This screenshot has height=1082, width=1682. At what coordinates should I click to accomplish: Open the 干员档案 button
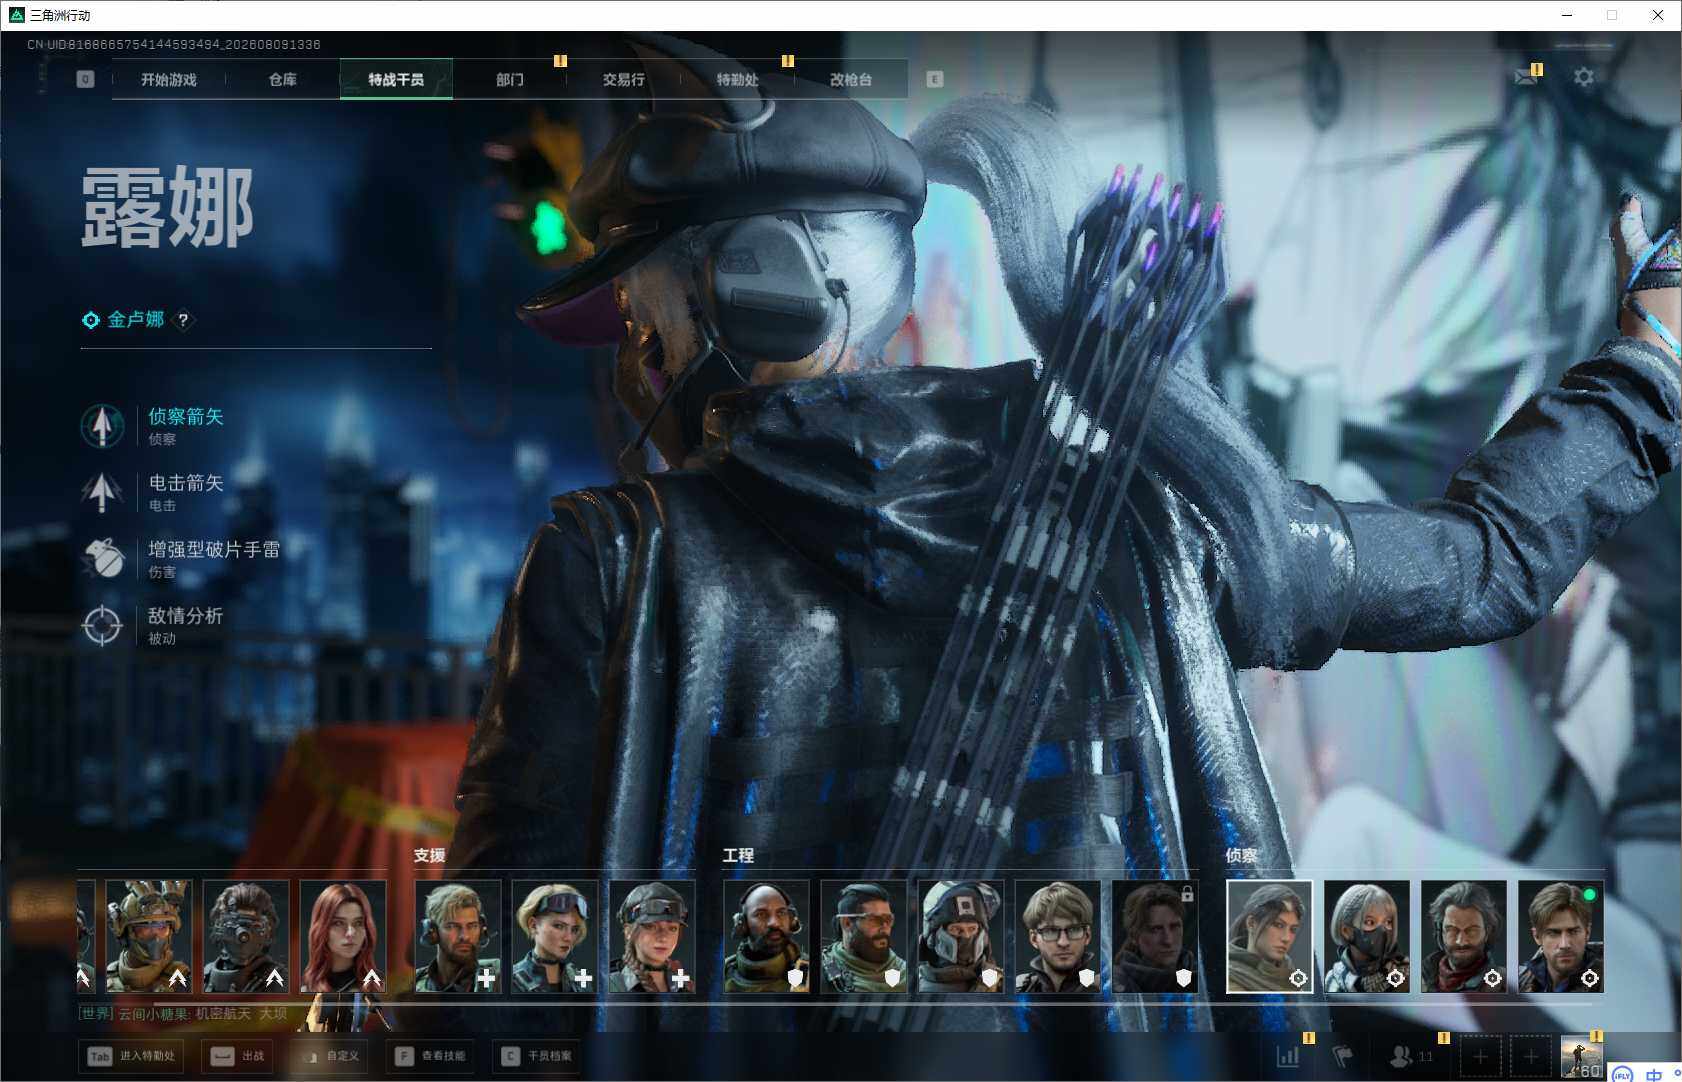click(537, 1056)
